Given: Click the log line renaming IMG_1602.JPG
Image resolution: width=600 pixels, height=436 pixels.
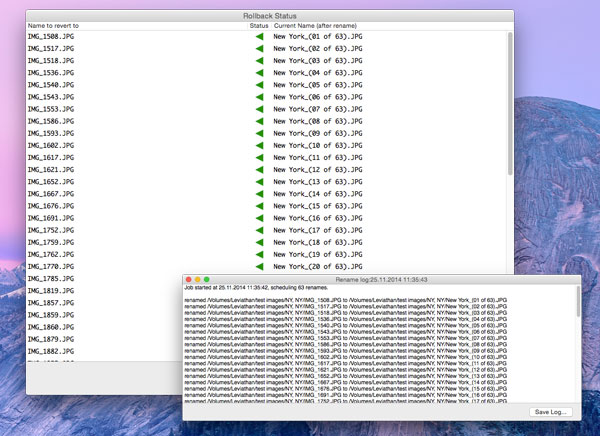Looking at the screenshot, I should tap(346, 357).
